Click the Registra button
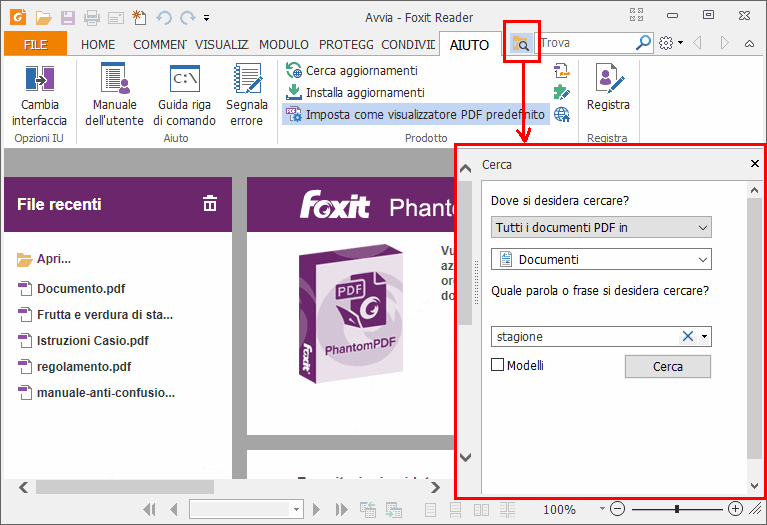The image size is (767, 525). [x=608, y=87]
